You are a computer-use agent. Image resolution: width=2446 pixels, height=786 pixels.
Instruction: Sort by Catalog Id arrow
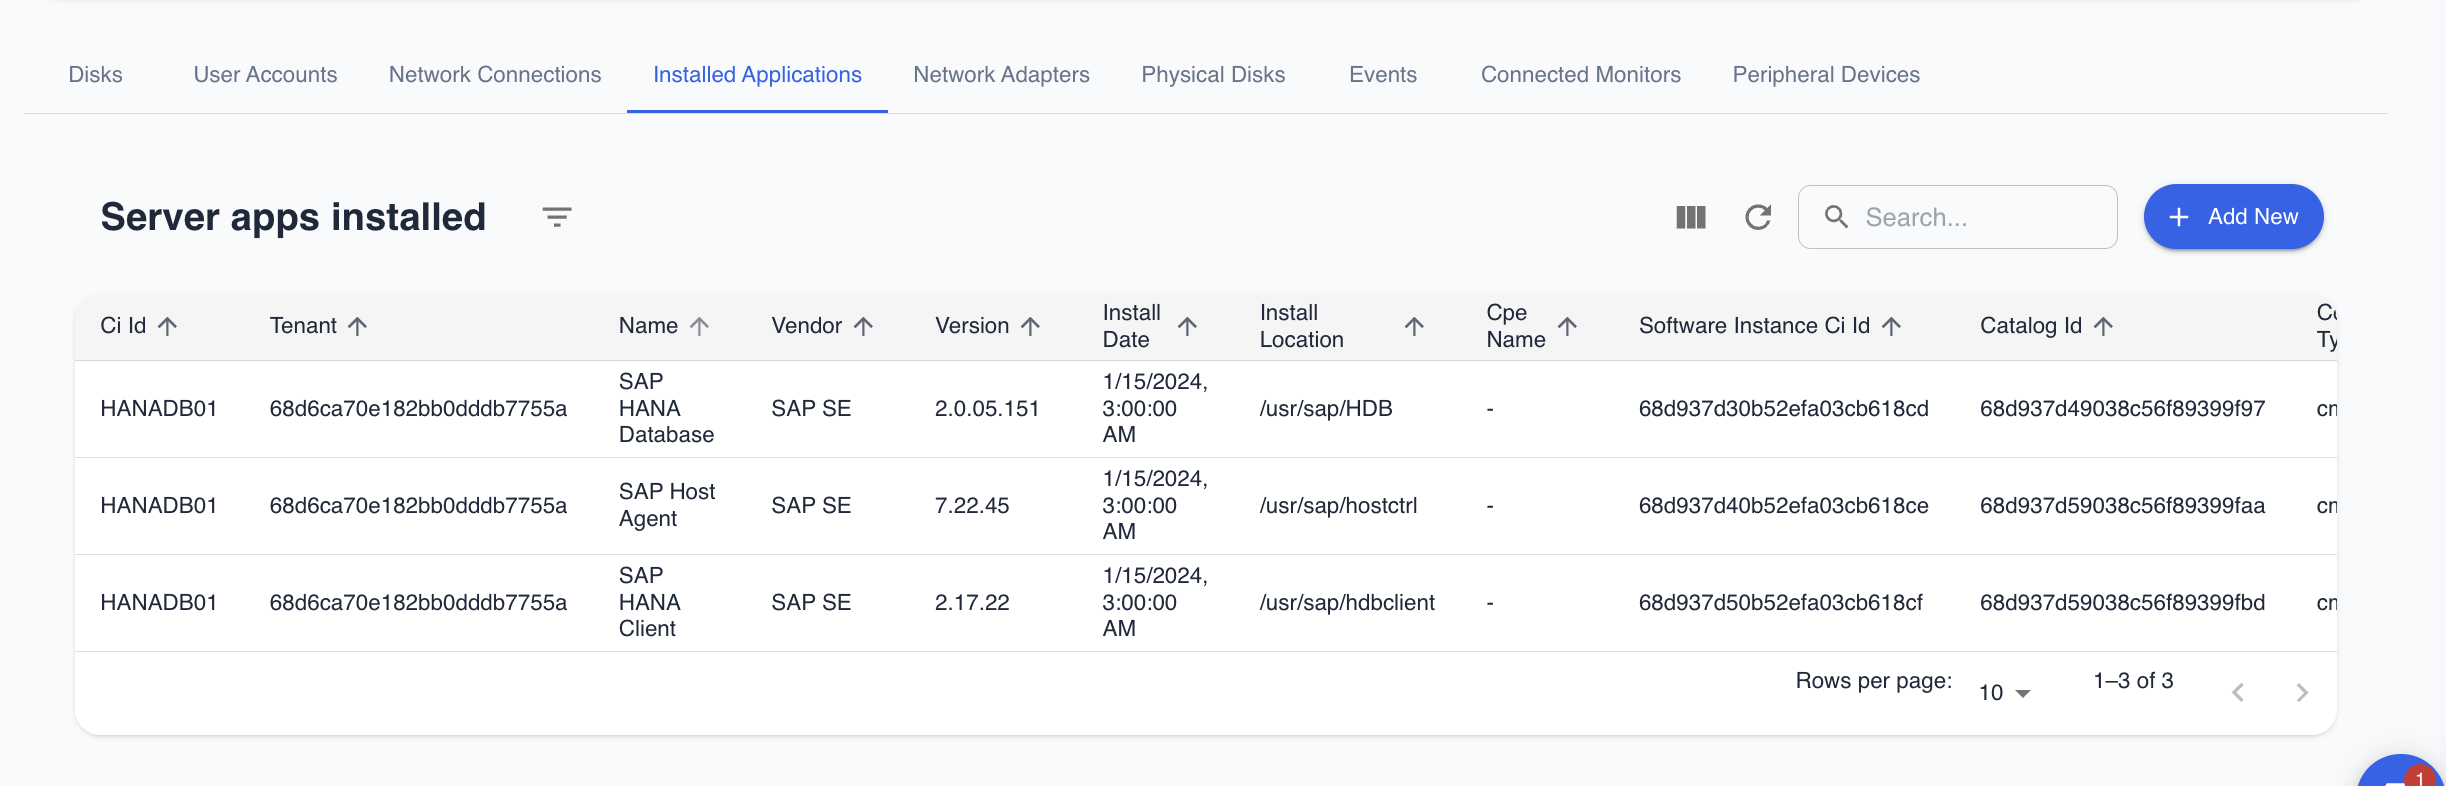click(x=2104, y=326)
